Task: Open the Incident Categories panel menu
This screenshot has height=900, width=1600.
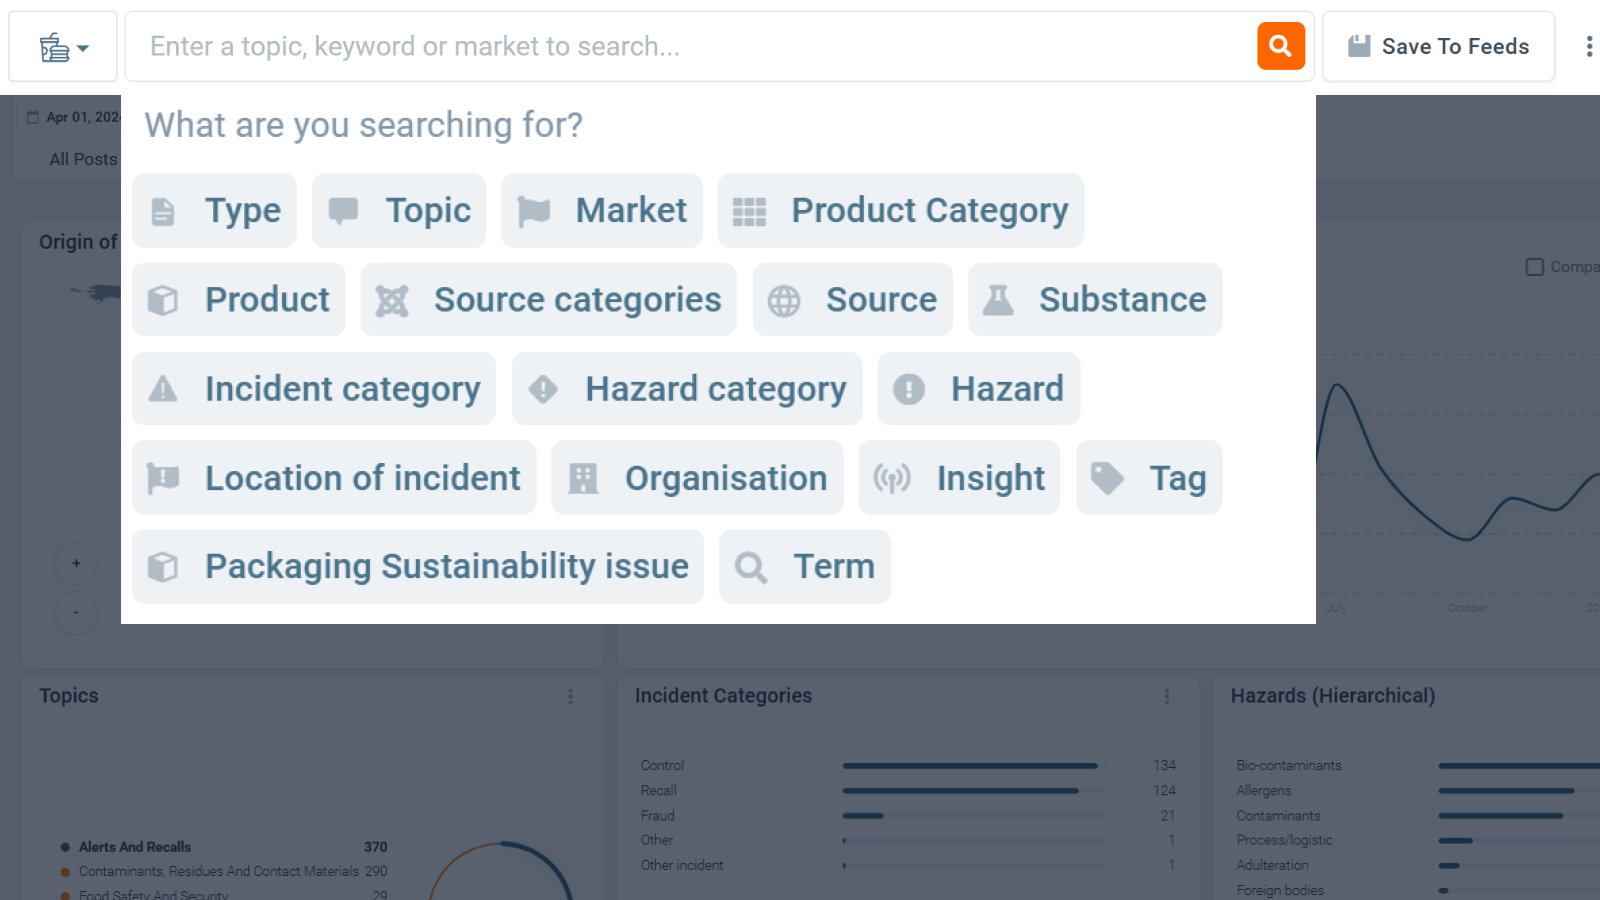Action: [1166, 696]
